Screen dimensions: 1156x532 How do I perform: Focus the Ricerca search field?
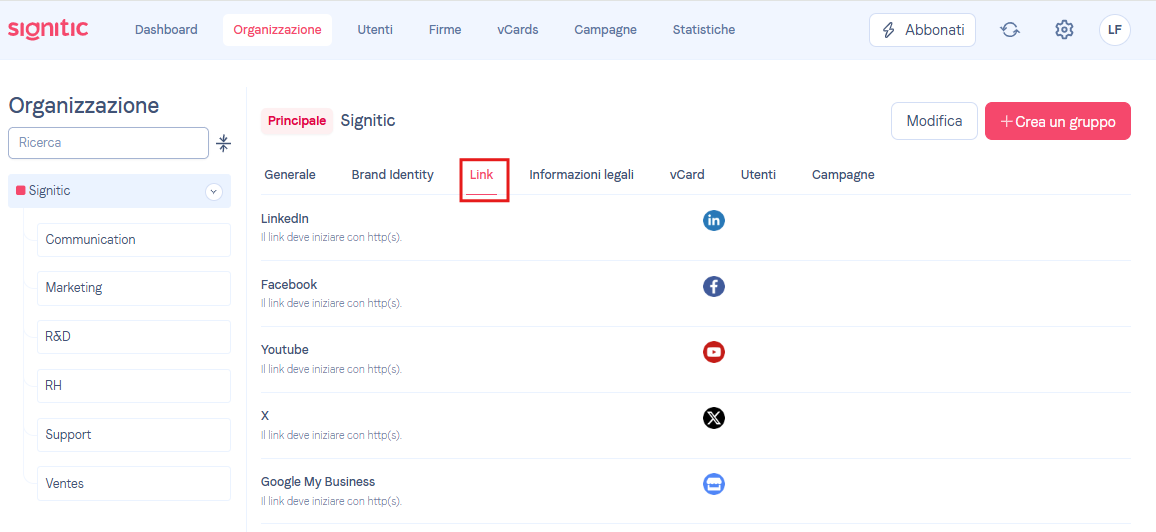click(x=108, y=143)
